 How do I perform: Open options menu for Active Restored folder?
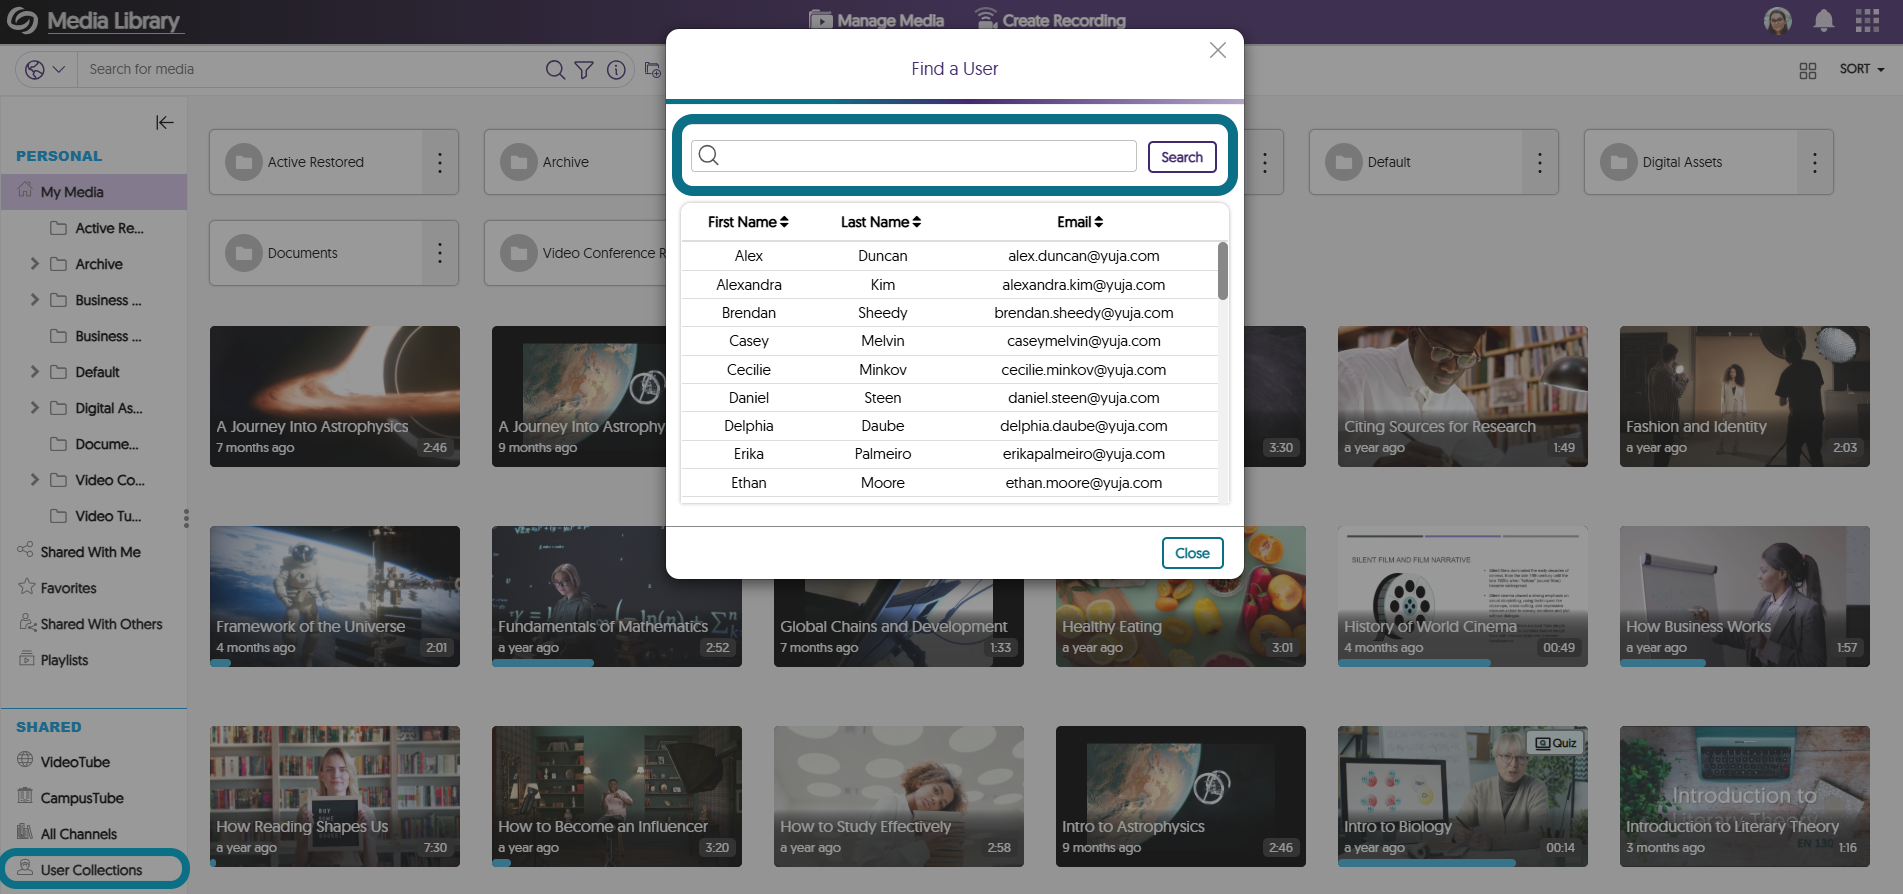440,162
